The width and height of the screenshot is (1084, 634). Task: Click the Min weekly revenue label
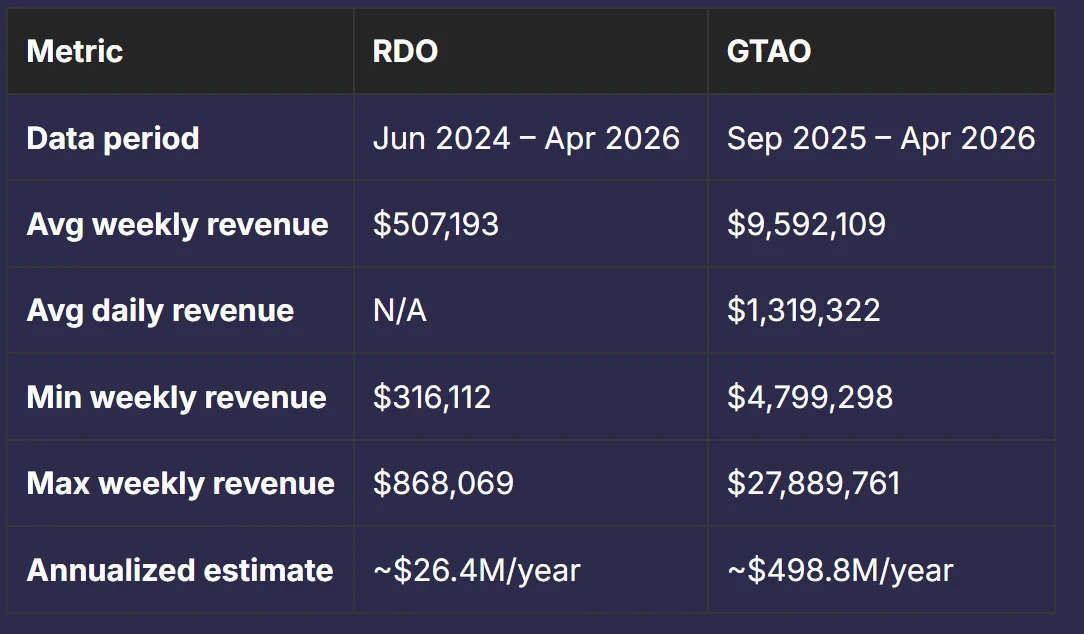pyautogui.click(x=176, y=398)
